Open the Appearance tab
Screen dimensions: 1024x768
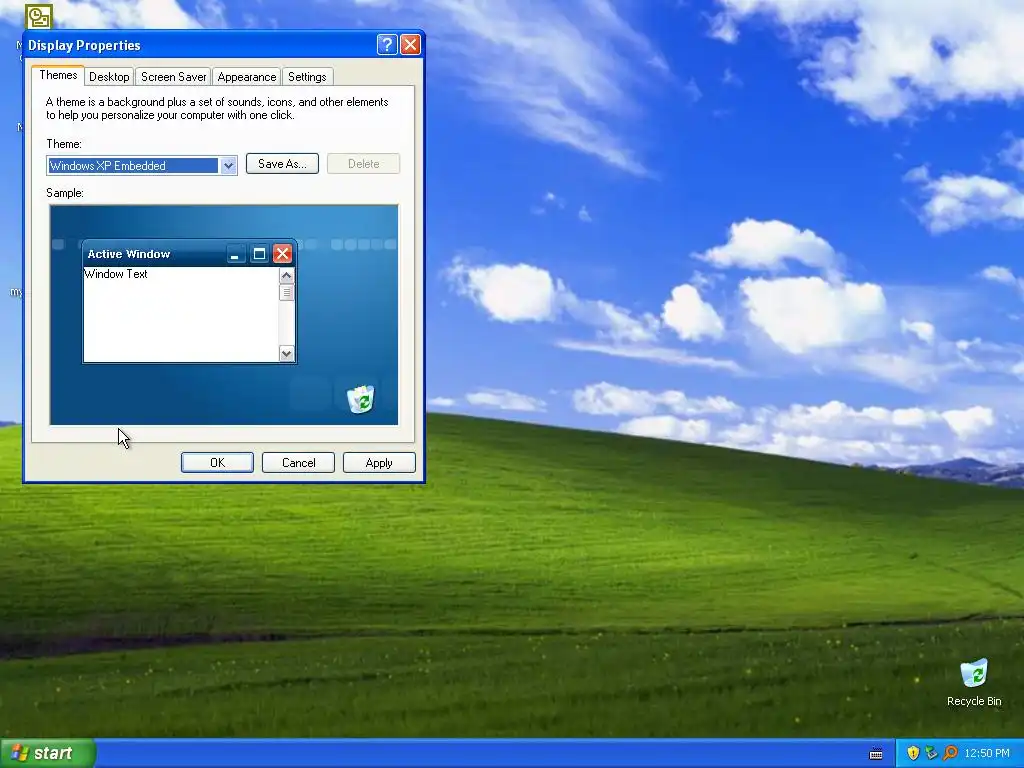click(x=246, y=76)
